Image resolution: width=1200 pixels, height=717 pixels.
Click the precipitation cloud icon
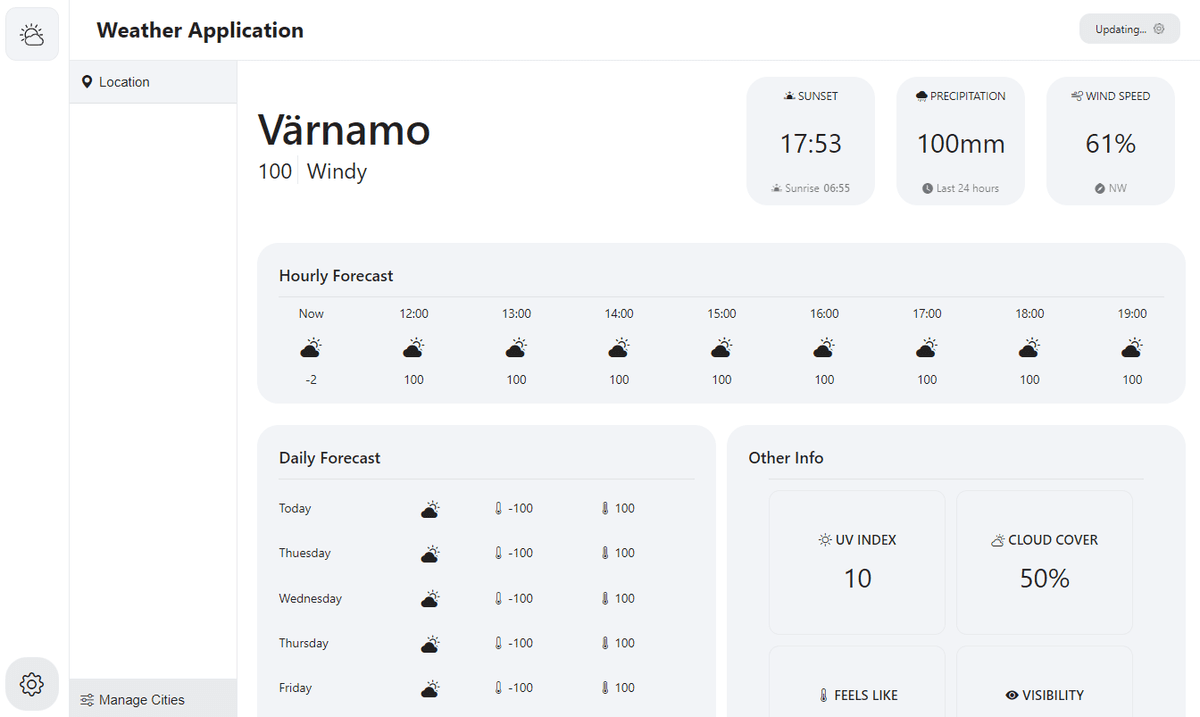(x=921, y=96)
